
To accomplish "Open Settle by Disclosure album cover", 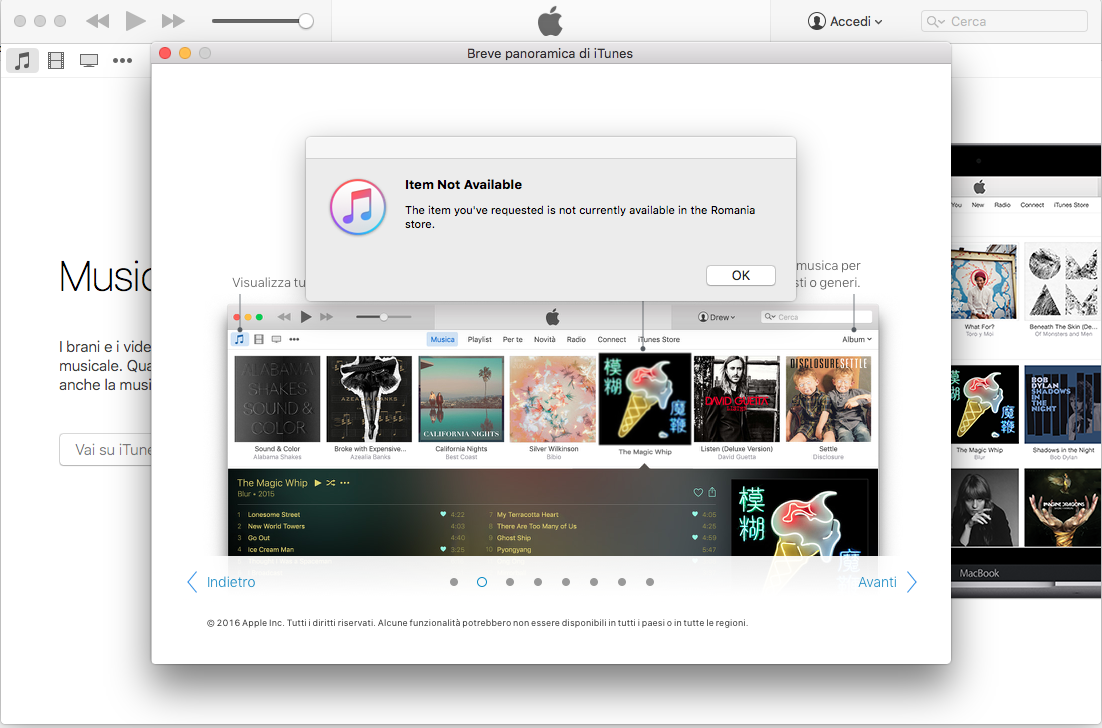I will (829, 398).
